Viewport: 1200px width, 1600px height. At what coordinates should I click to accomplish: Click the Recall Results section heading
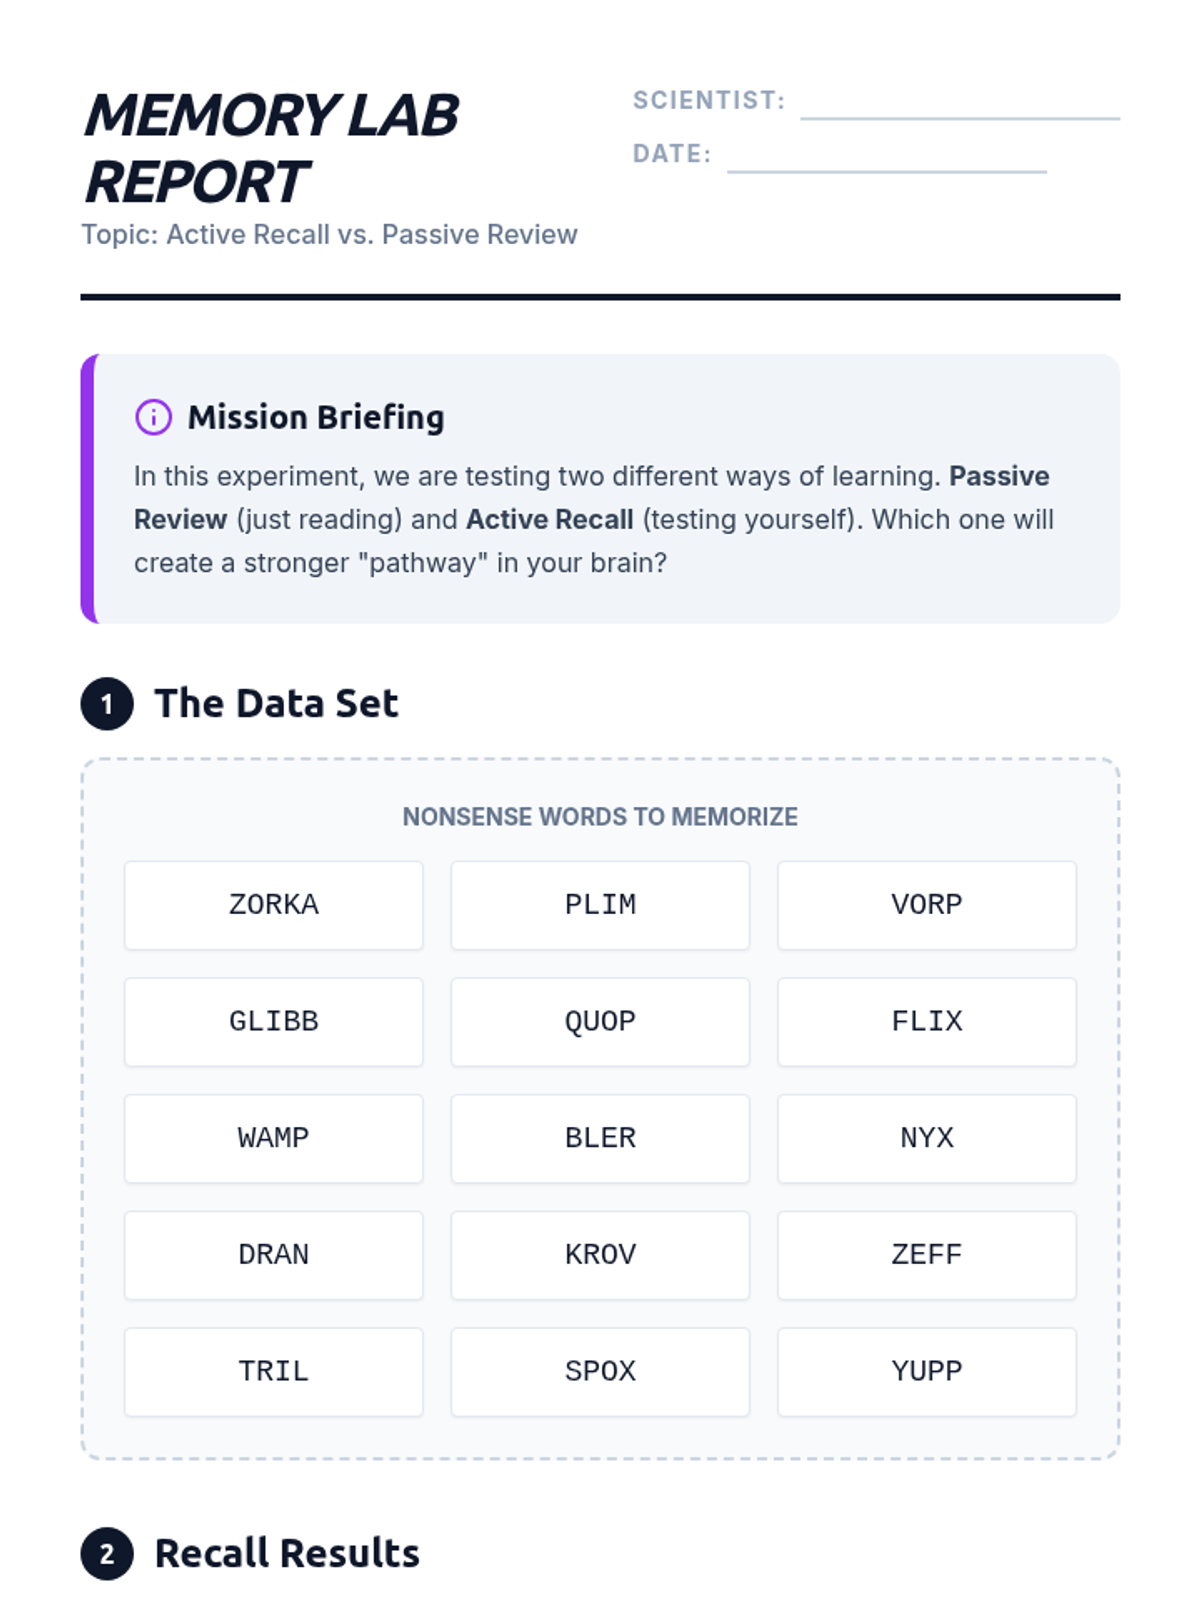coord(287,1554)
